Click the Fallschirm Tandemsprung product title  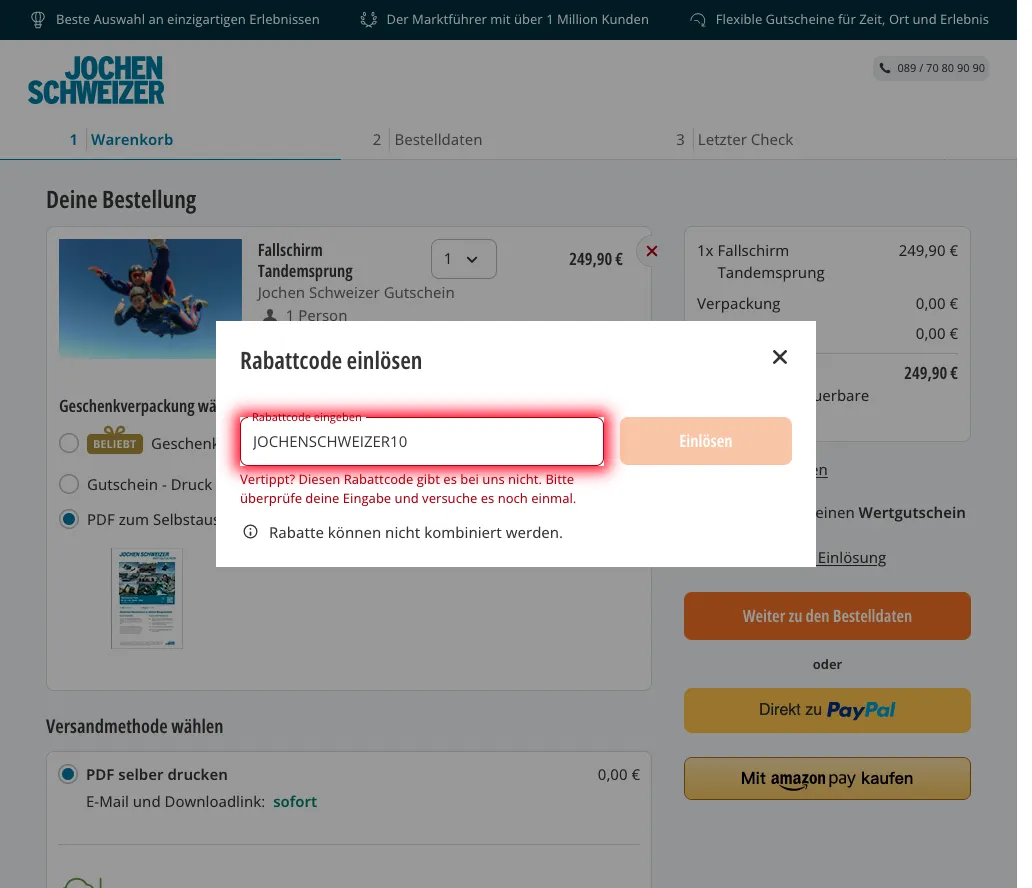point(305,261)
